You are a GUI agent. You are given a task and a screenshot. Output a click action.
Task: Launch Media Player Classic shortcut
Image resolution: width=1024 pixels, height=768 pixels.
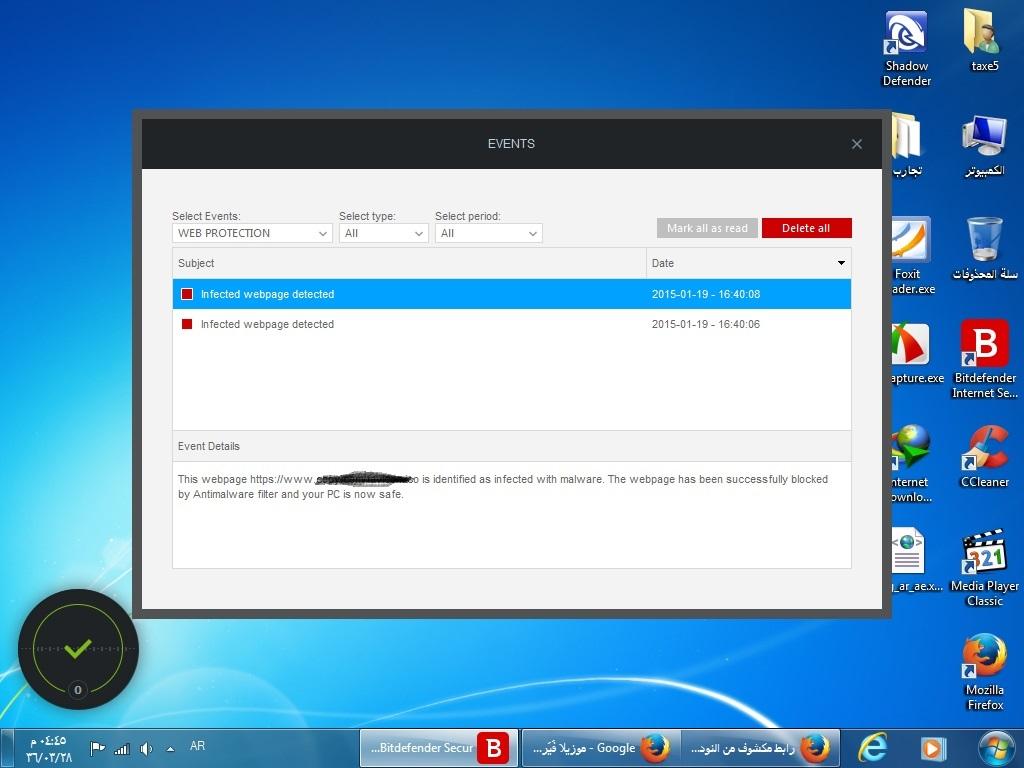point(984,568)
